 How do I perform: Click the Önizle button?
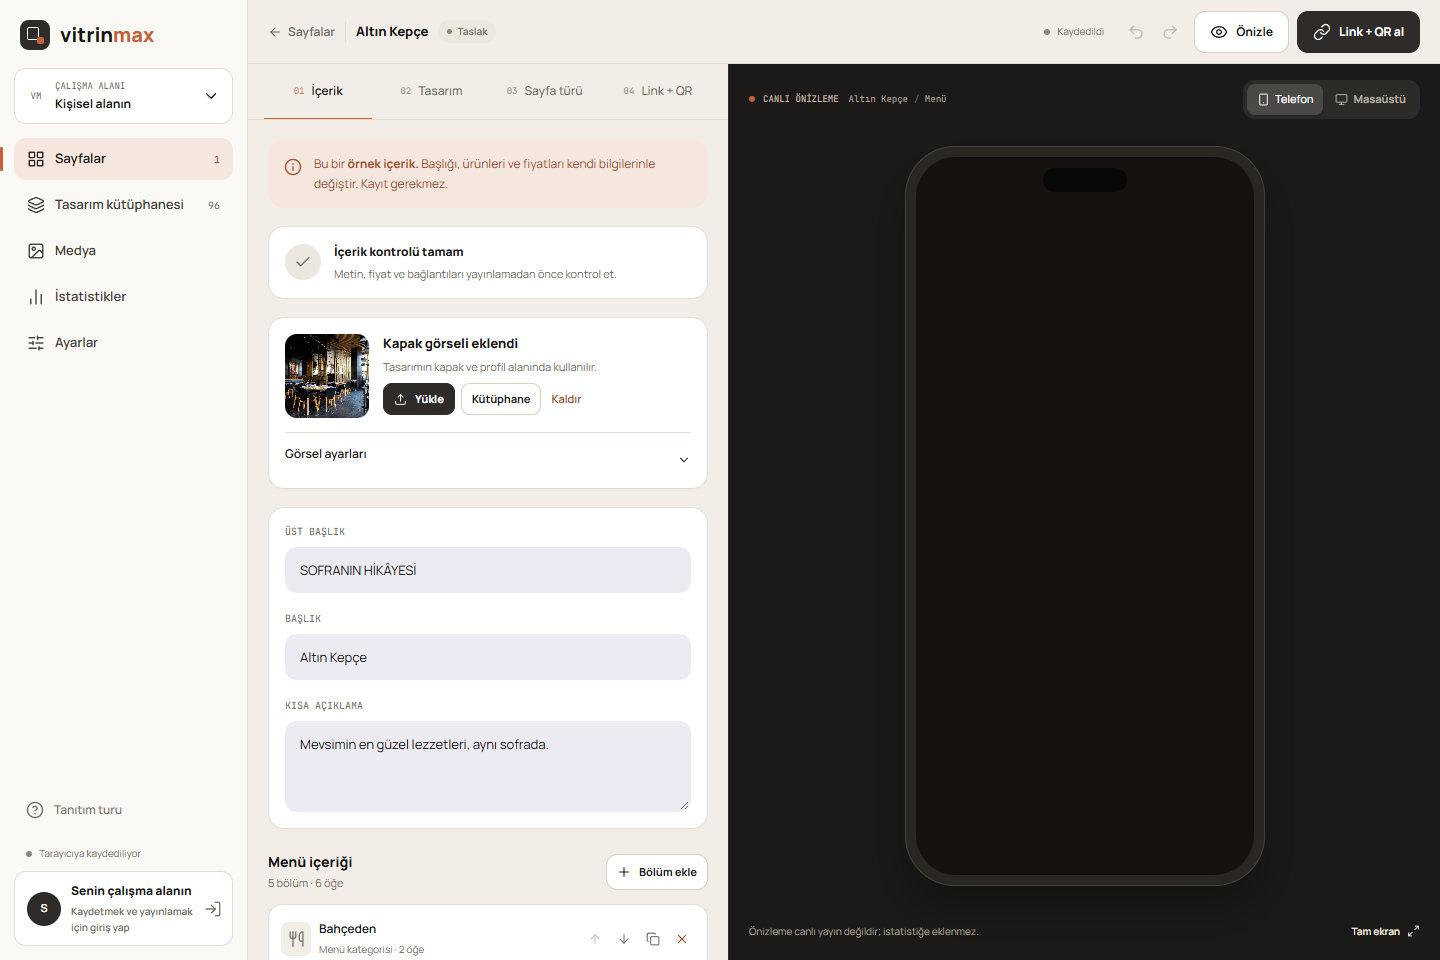[x=1241, y=32]
